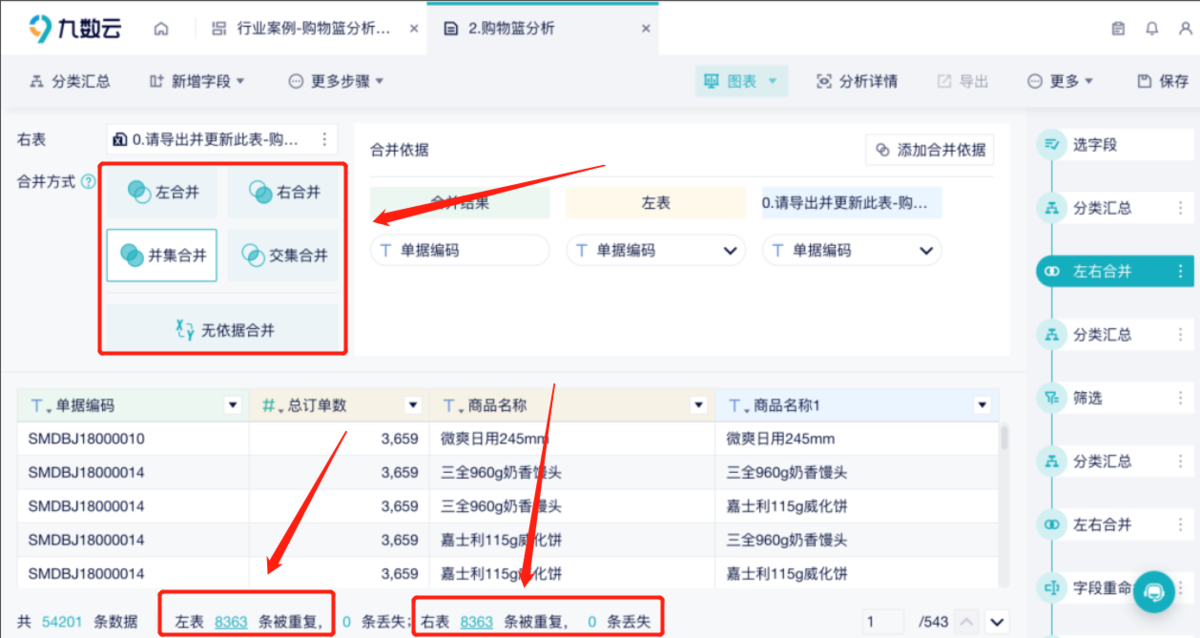Click the home icon in top bar
This screenshot has height=638, width=1200.
[x=161, y=29]
